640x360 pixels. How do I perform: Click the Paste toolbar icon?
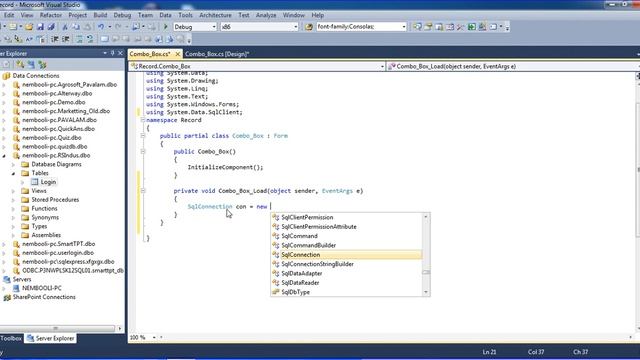coord(87,27)
